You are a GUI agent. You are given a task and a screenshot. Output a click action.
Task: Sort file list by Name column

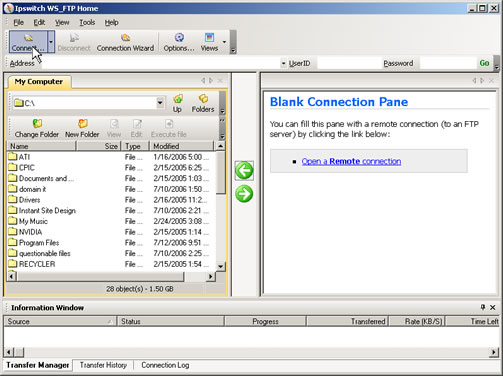point(42,146)
